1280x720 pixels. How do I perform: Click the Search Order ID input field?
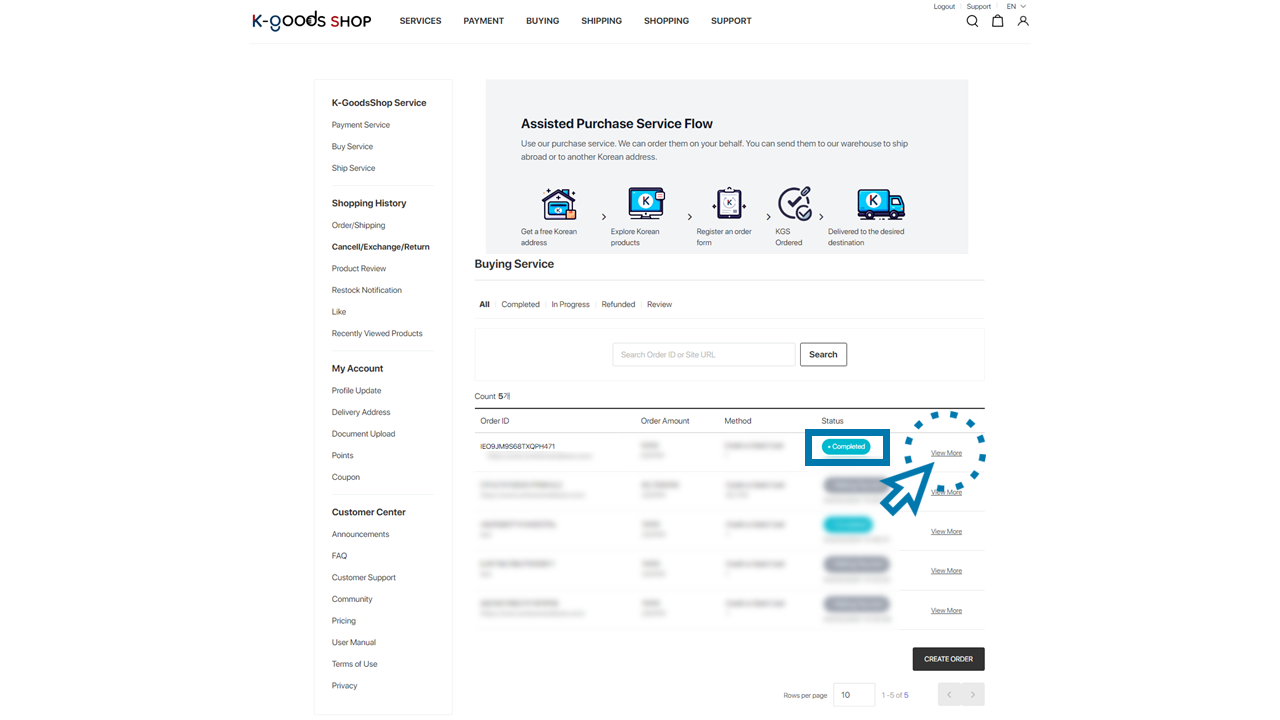[703, 354]
